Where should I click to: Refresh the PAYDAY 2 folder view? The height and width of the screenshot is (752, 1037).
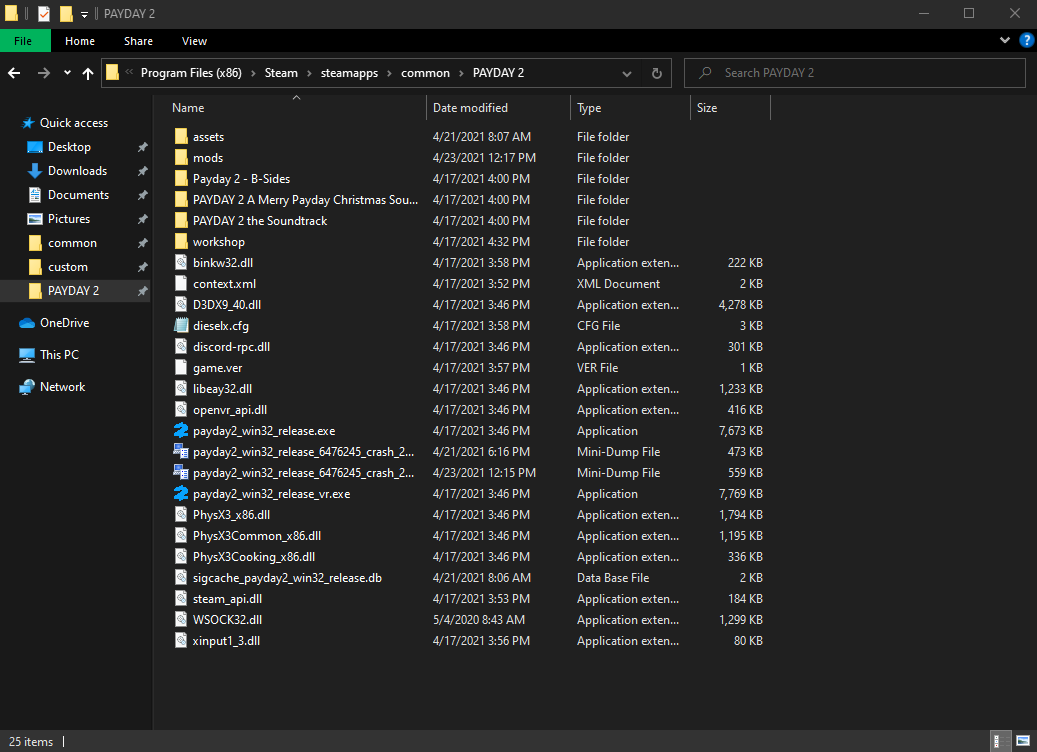tap(657, 73)
